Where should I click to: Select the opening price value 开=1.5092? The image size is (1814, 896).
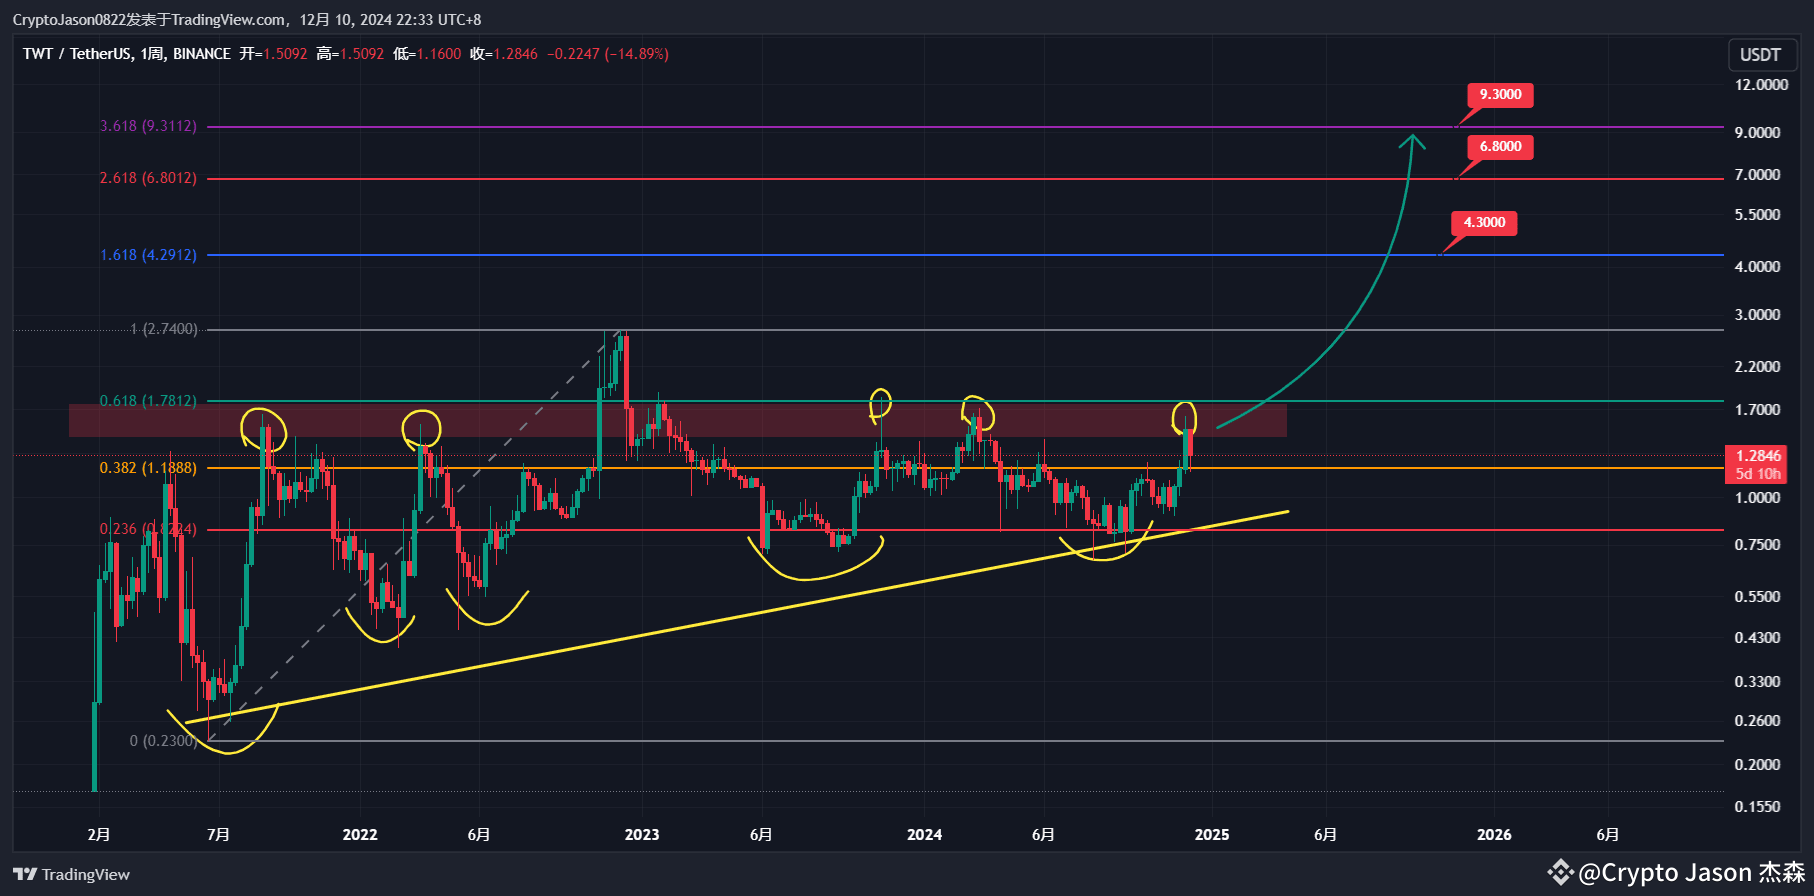(273, 54)
